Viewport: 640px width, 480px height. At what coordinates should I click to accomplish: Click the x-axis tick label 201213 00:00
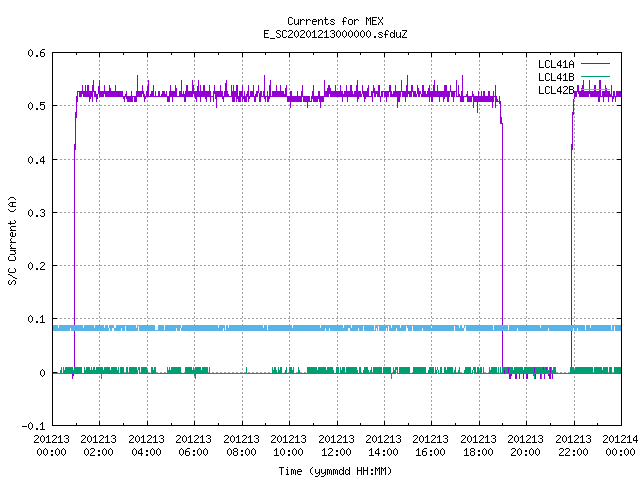coord(51,446)
